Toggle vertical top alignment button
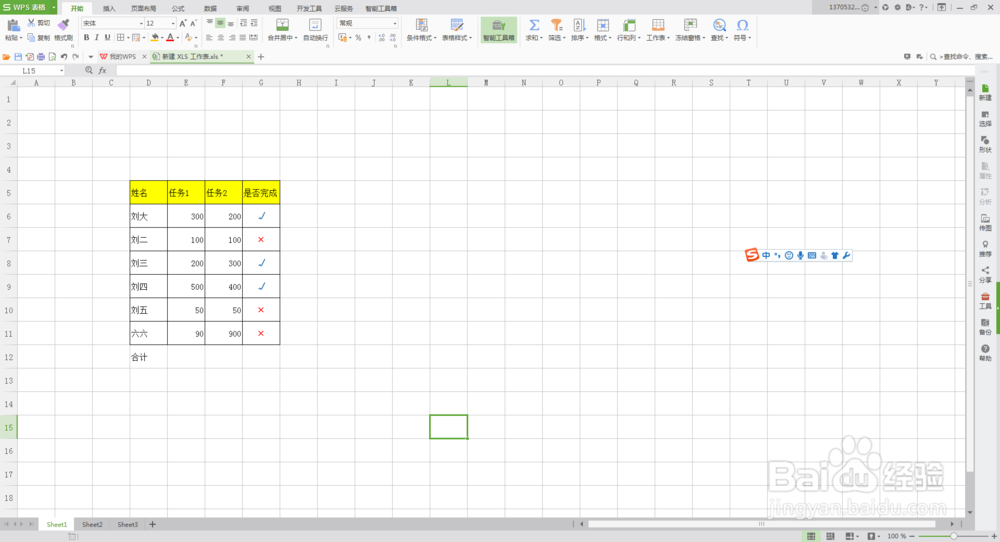Screen dimensions: 1000x542 pyautogui.click(x=209, y=23)
